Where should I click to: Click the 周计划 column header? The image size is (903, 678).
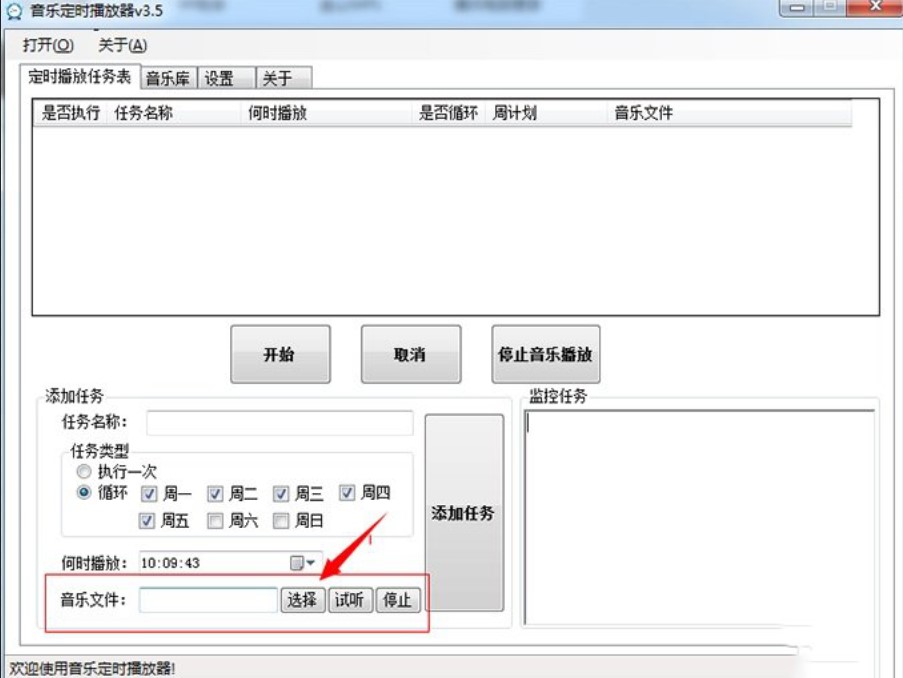547,113
